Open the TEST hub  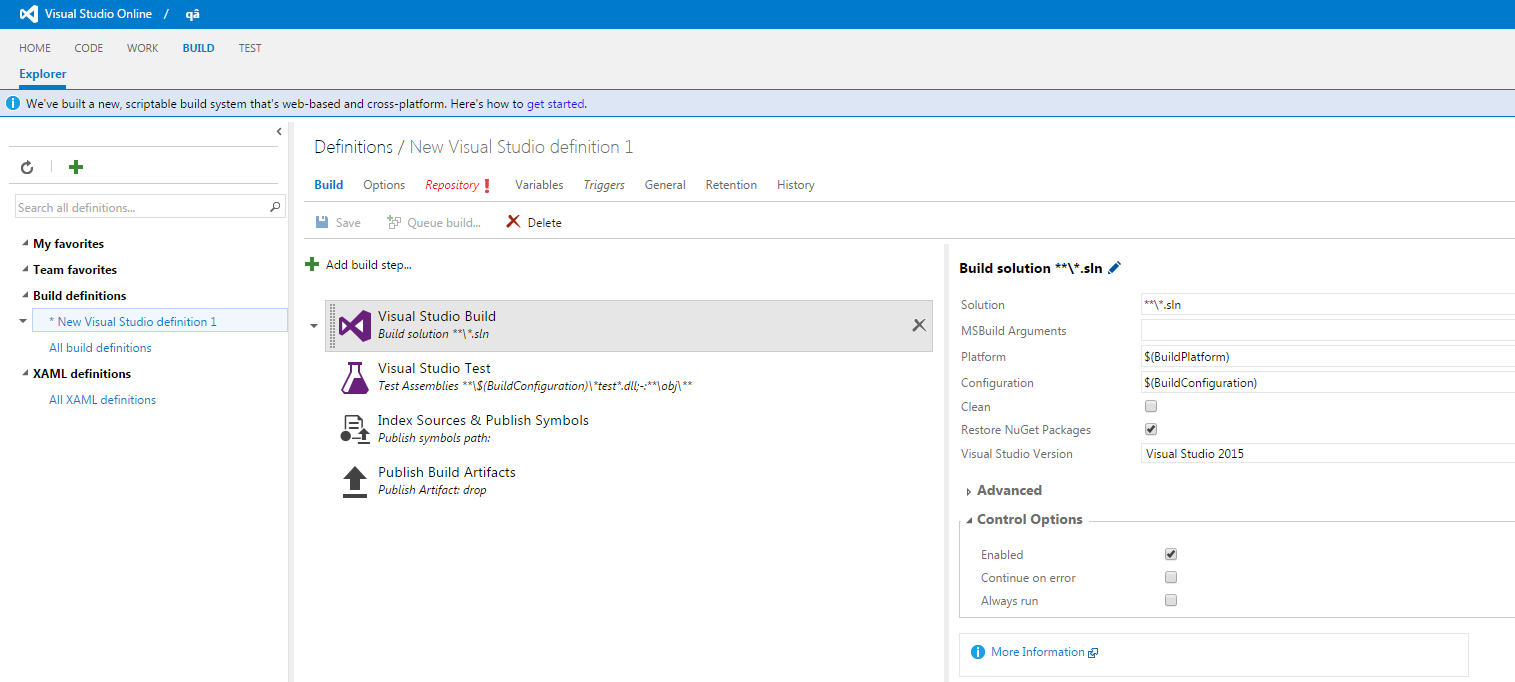click(250, 48)
